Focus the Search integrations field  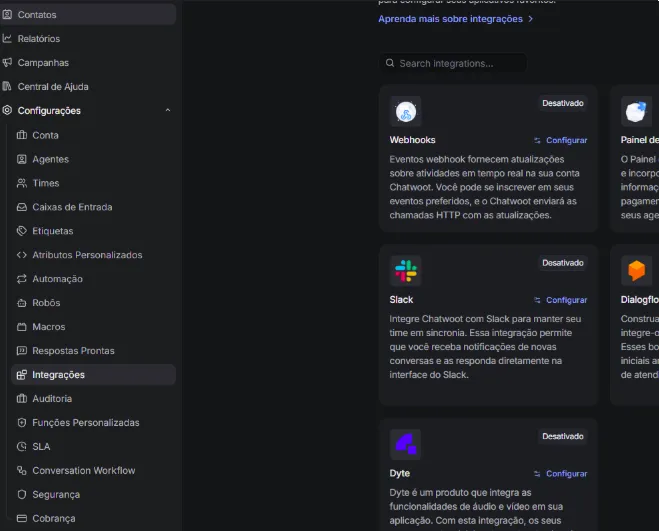pos(453,63)
